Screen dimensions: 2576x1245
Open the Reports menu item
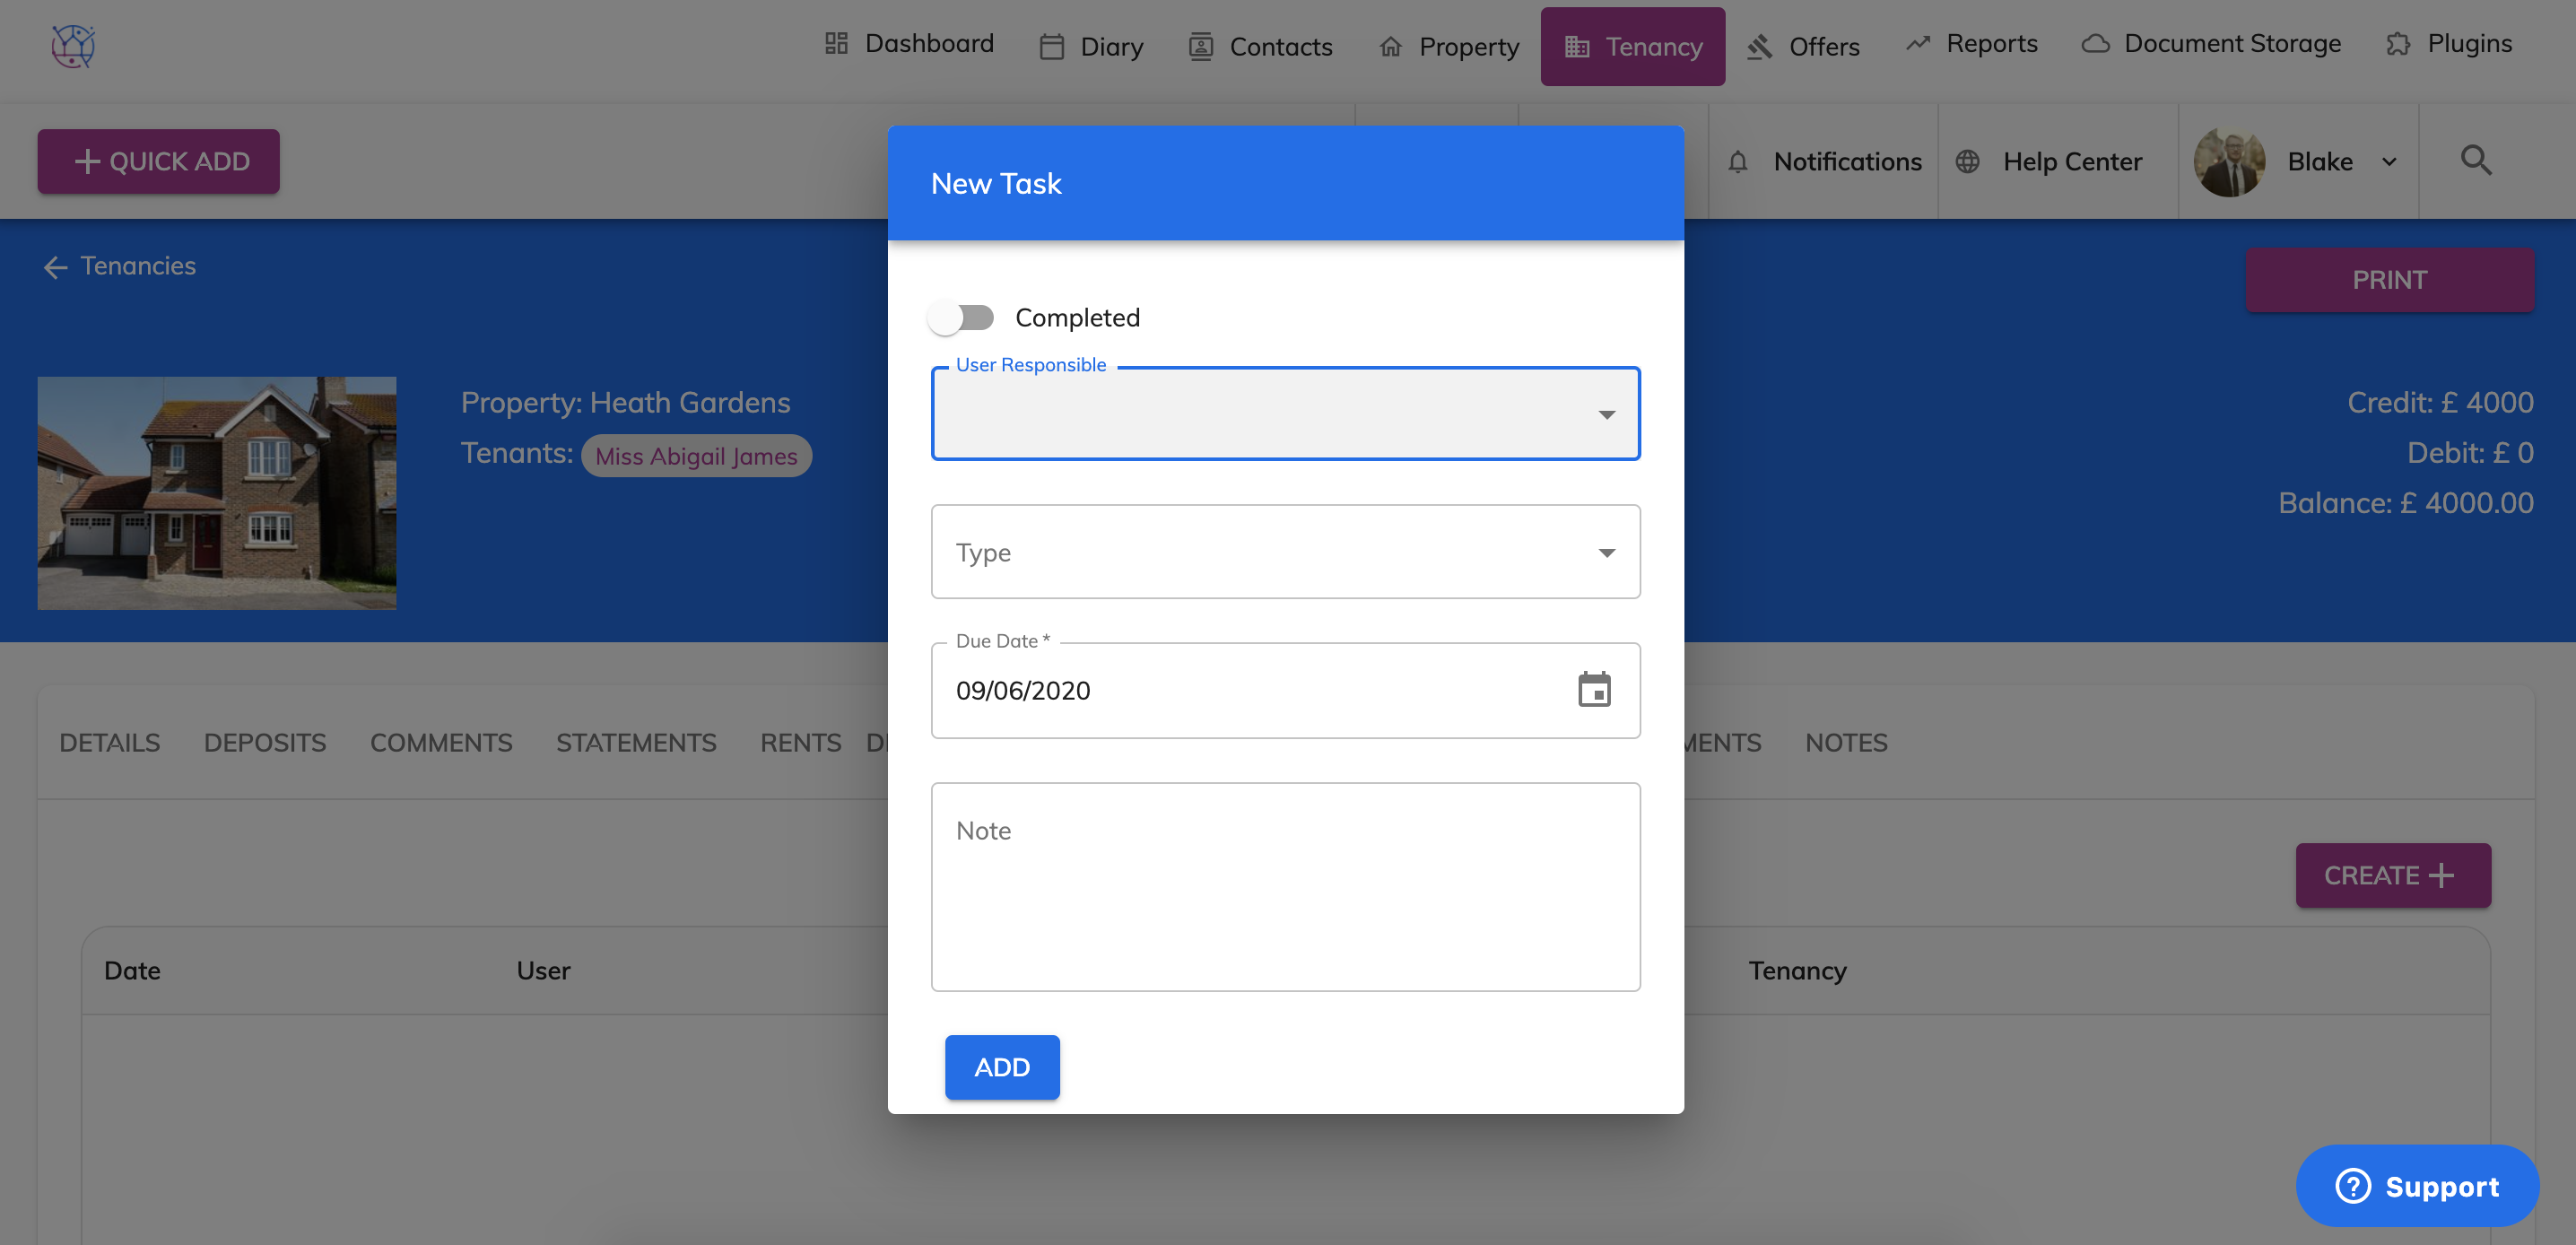click(1971, 45)
